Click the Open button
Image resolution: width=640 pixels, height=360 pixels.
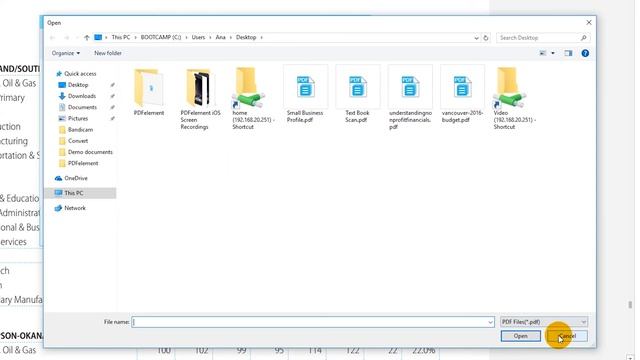click(x=520, y=336)
